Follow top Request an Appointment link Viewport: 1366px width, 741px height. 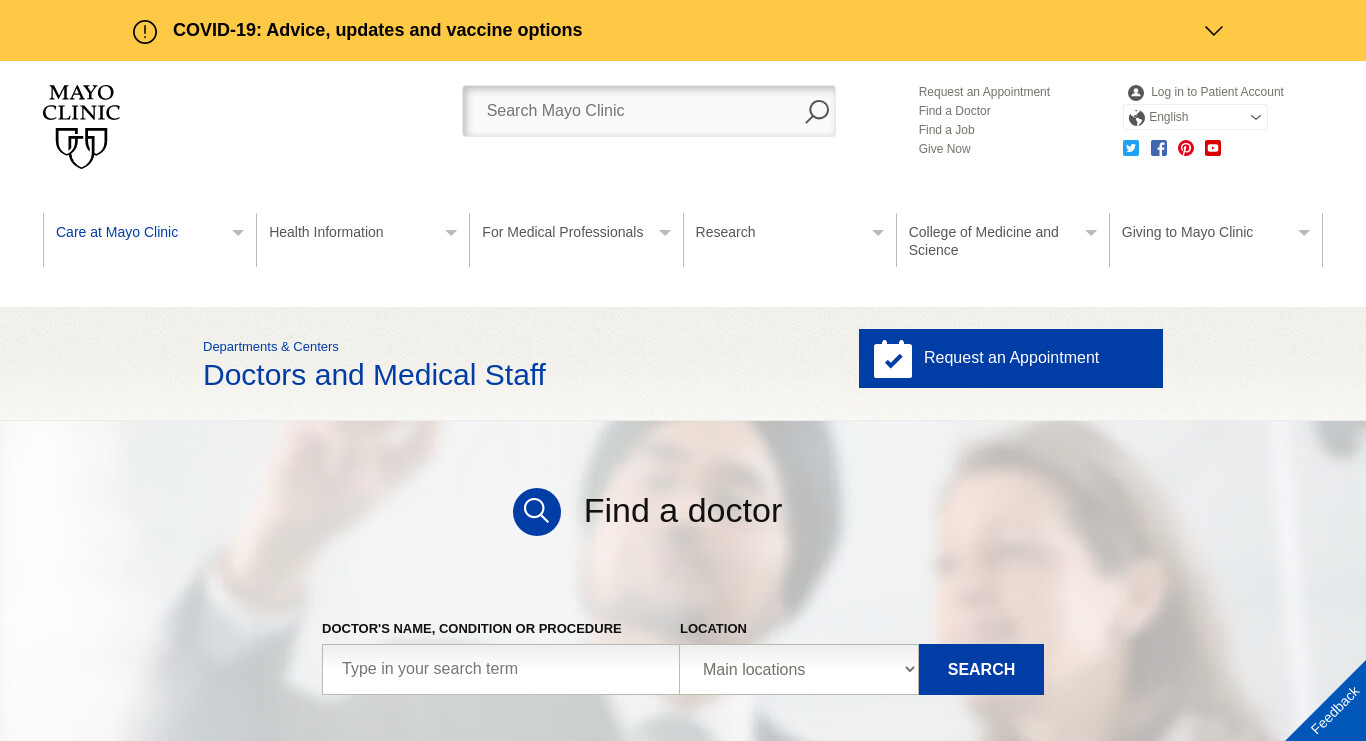pos(984,92)
